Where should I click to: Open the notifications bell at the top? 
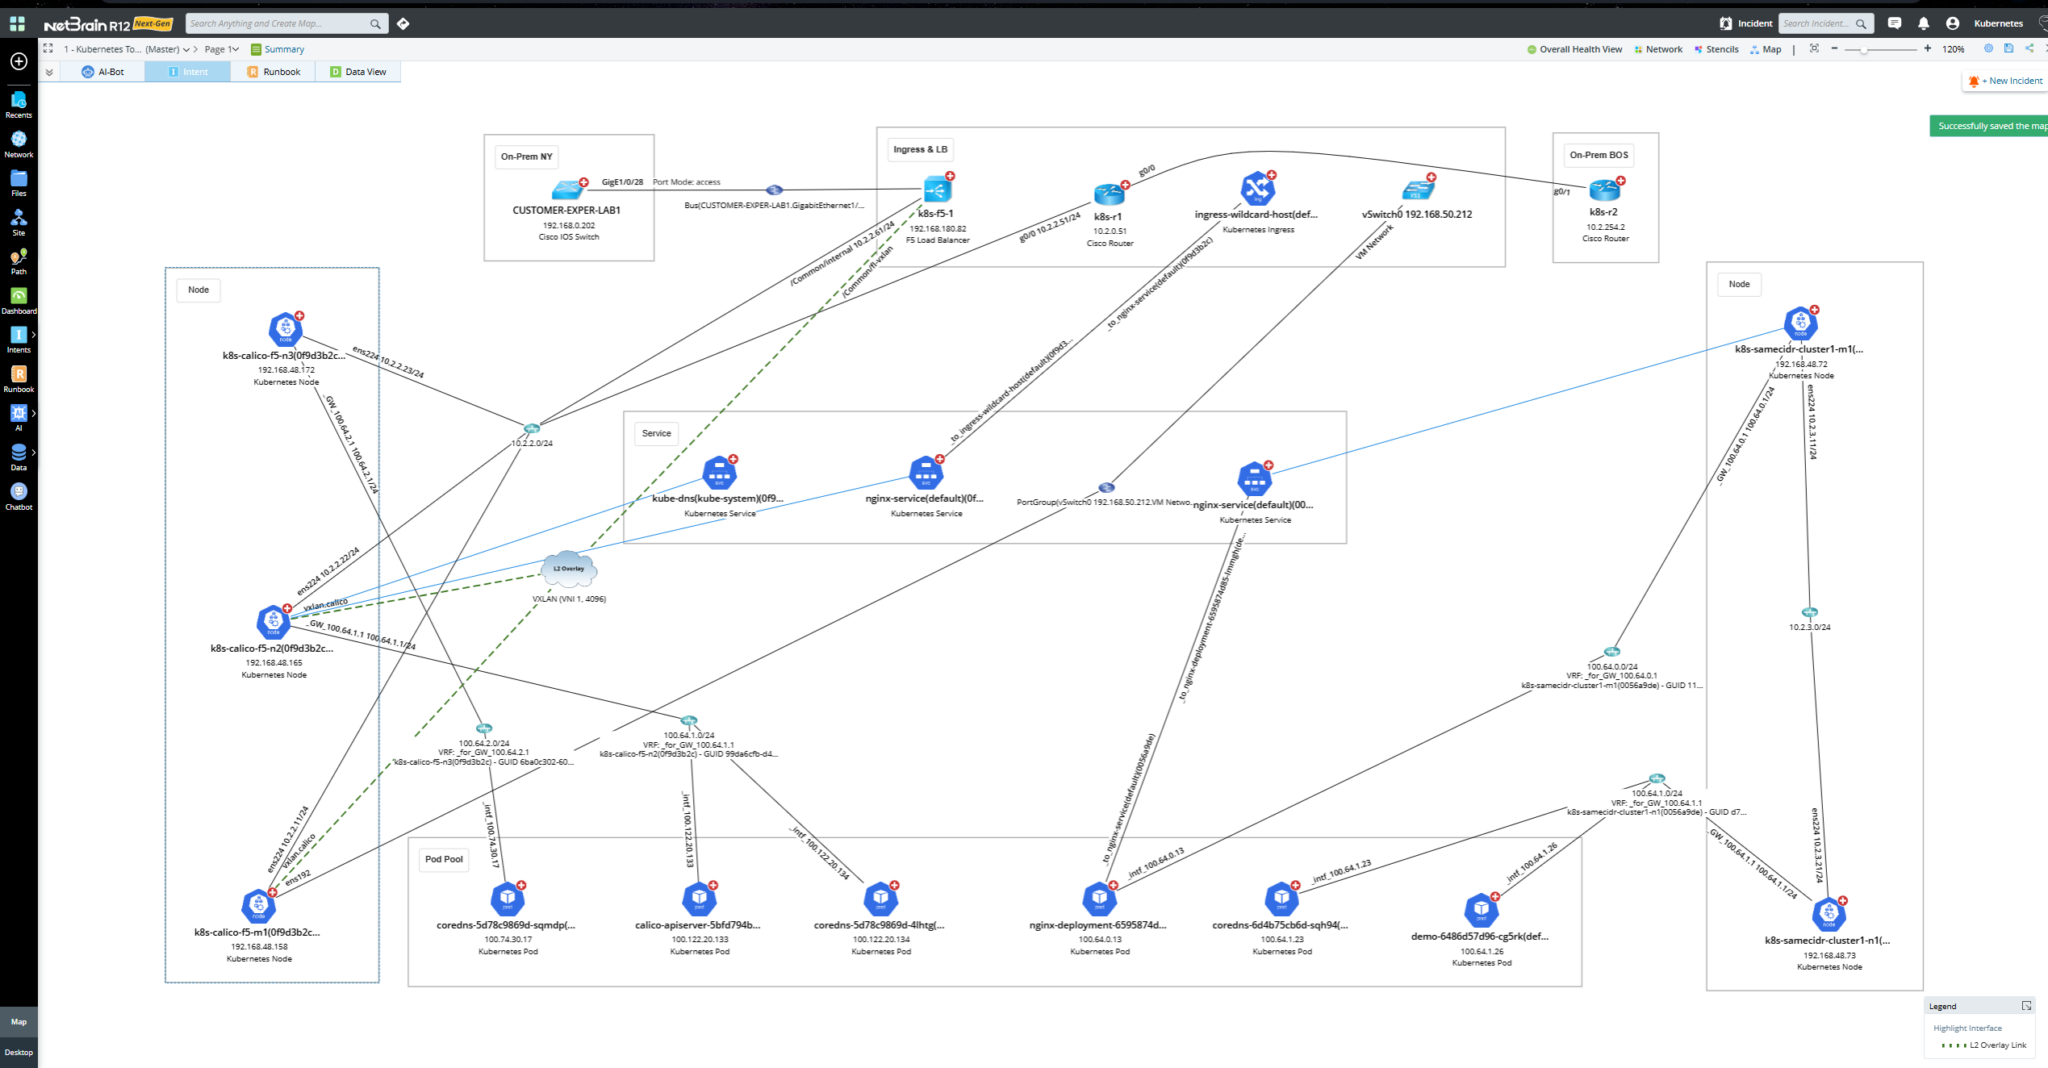click(x=1923, y=23)
